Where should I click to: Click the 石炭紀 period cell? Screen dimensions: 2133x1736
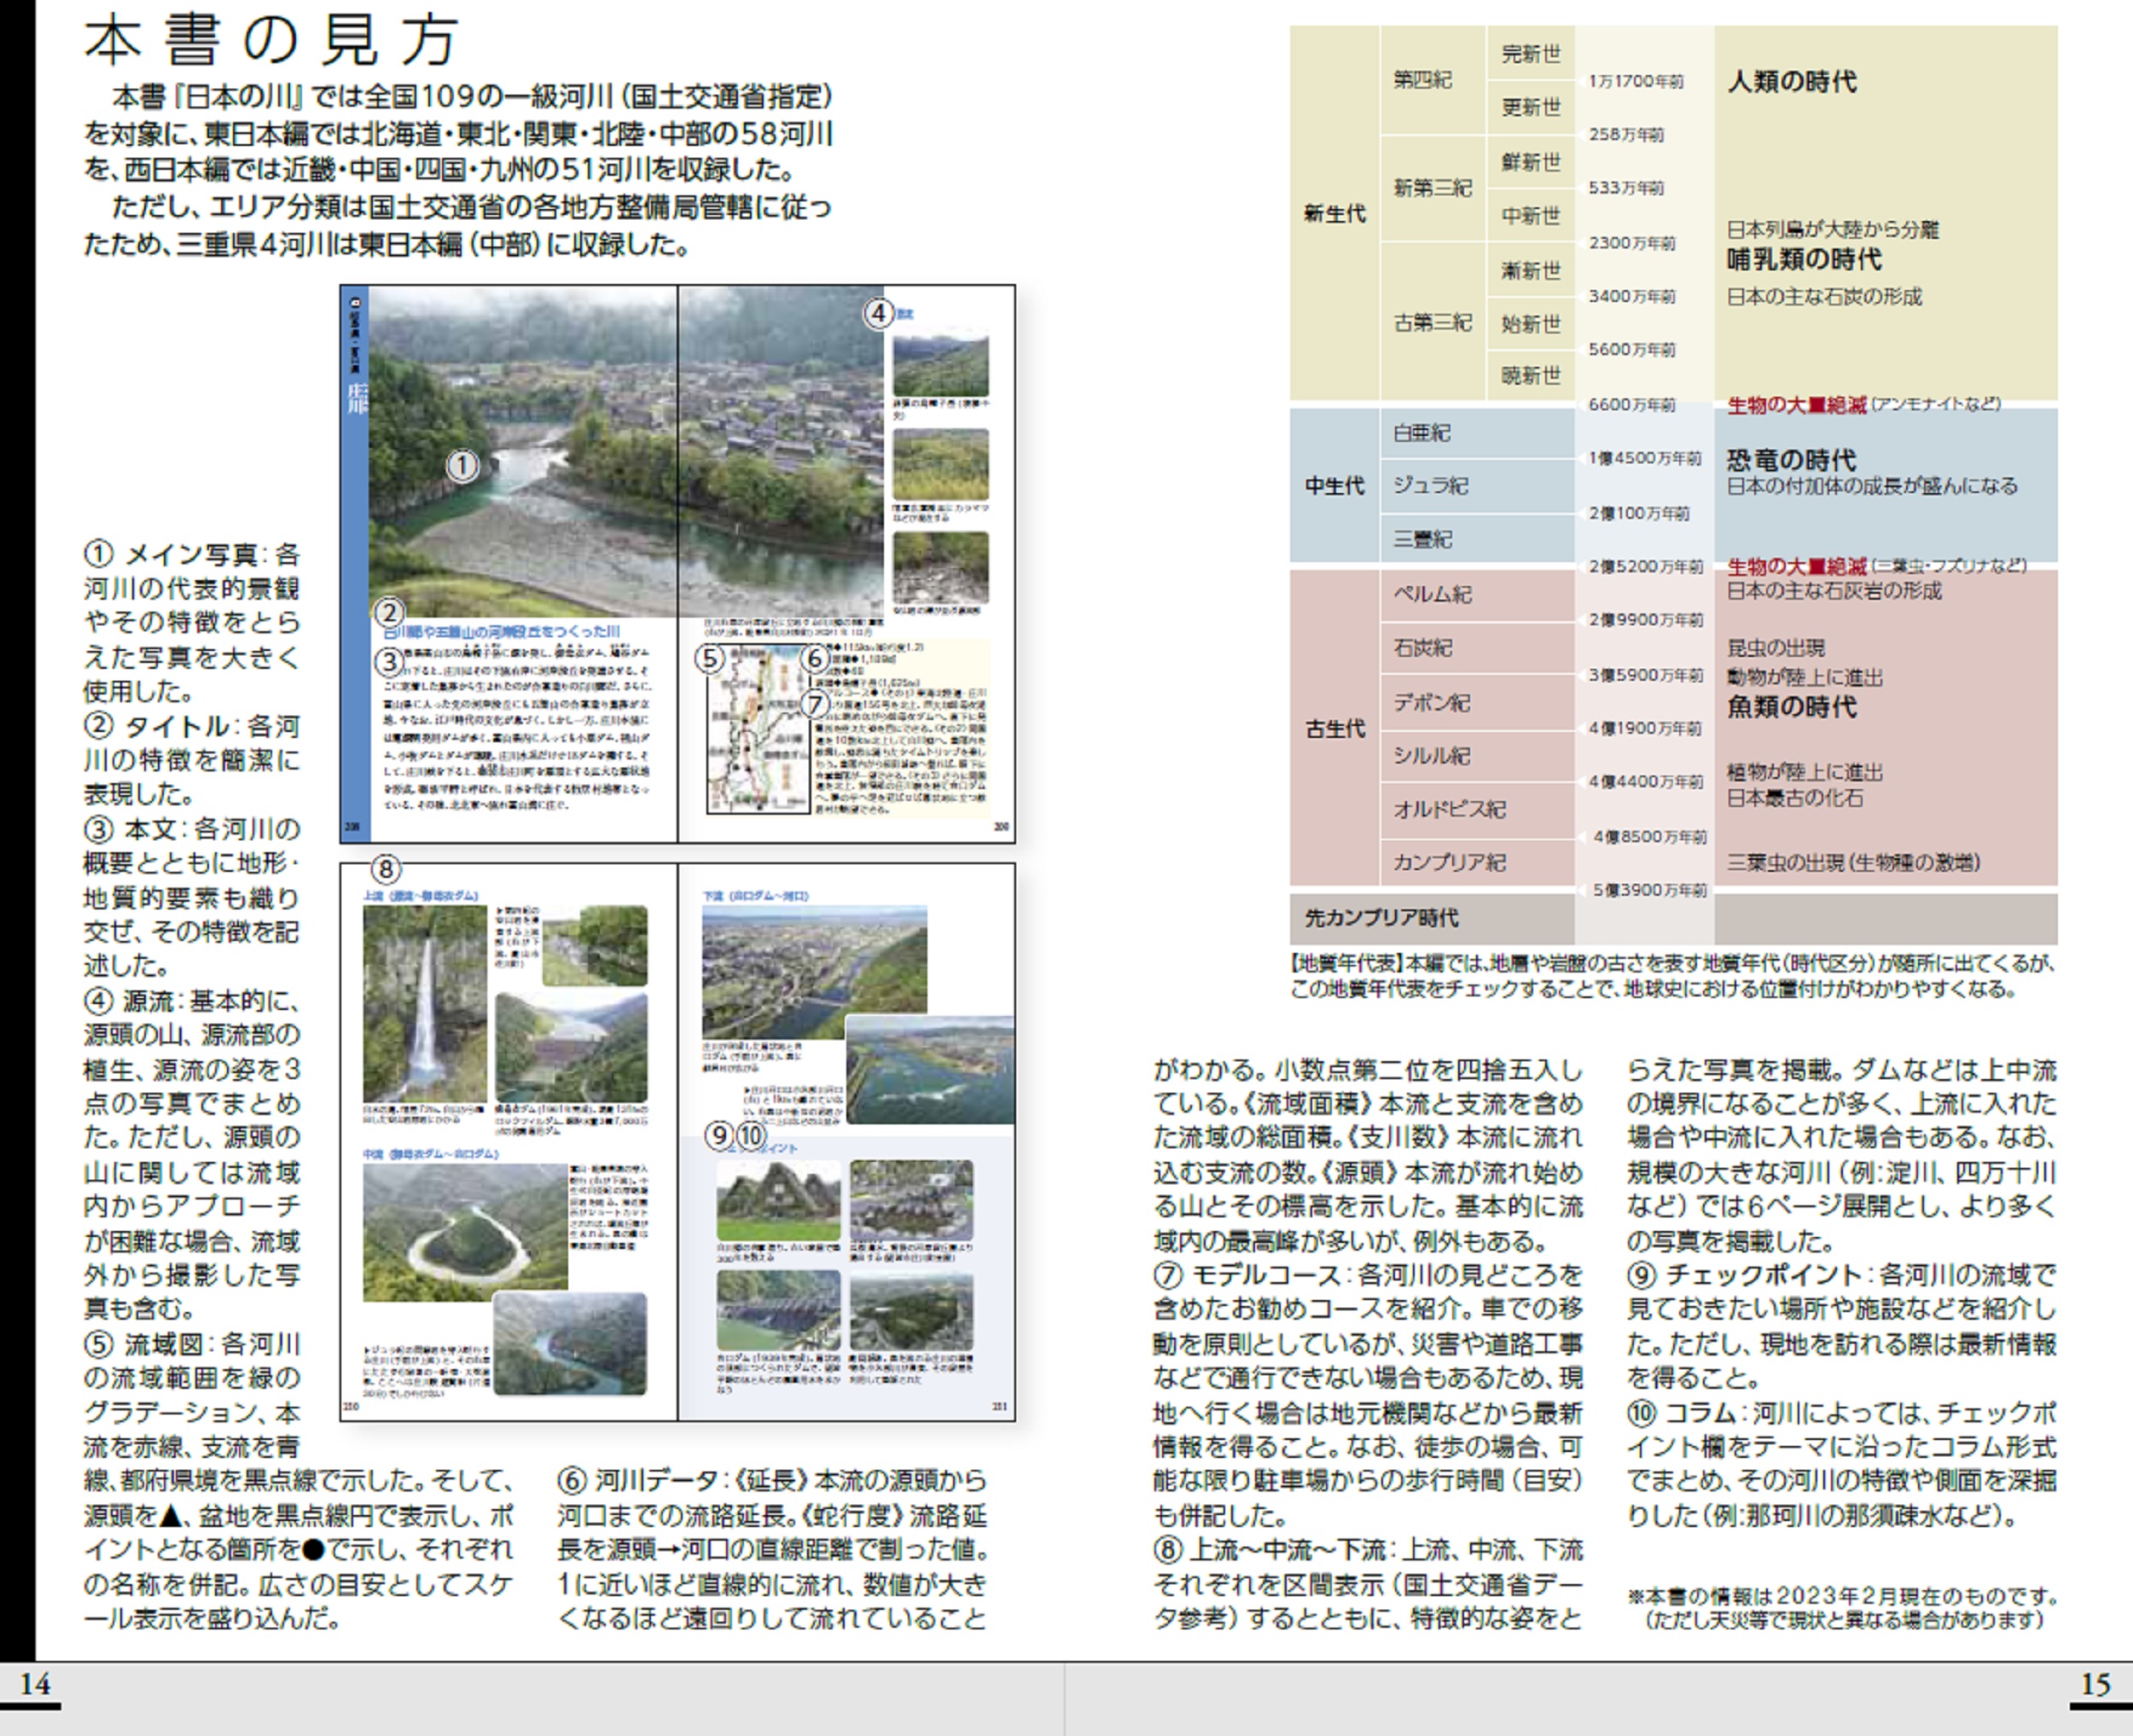coord(1478,648)
